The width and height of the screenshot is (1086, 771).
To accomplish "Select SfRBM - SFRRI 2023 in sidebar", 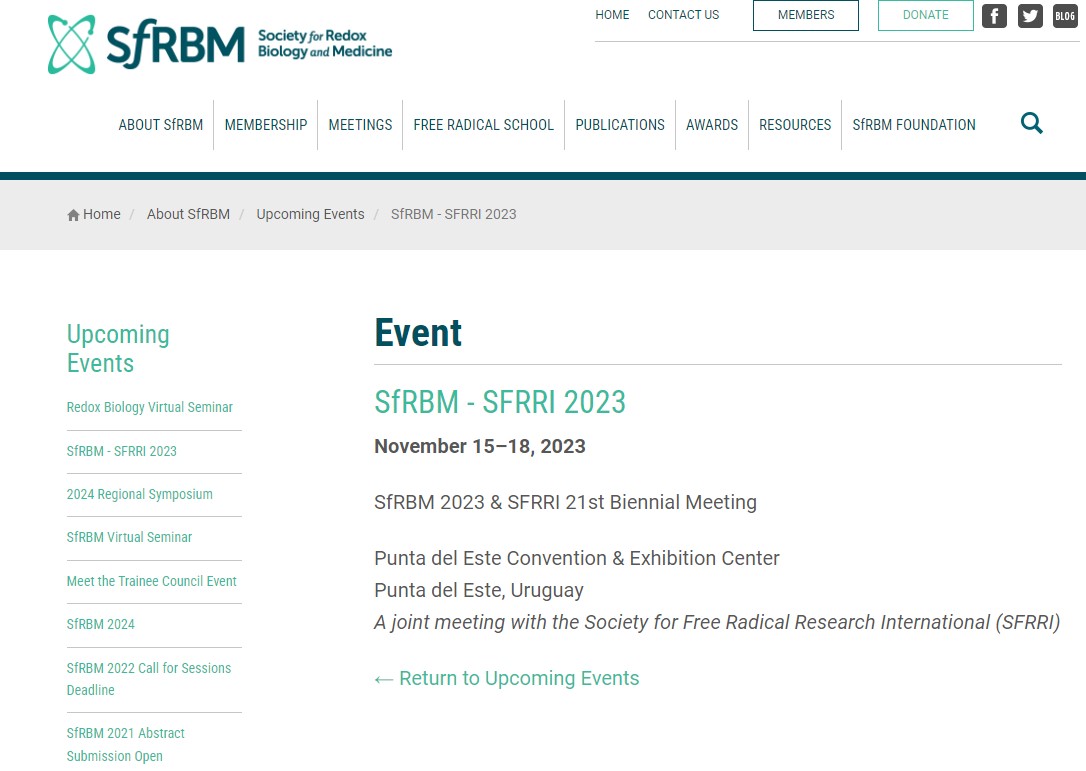I will 122,451.
